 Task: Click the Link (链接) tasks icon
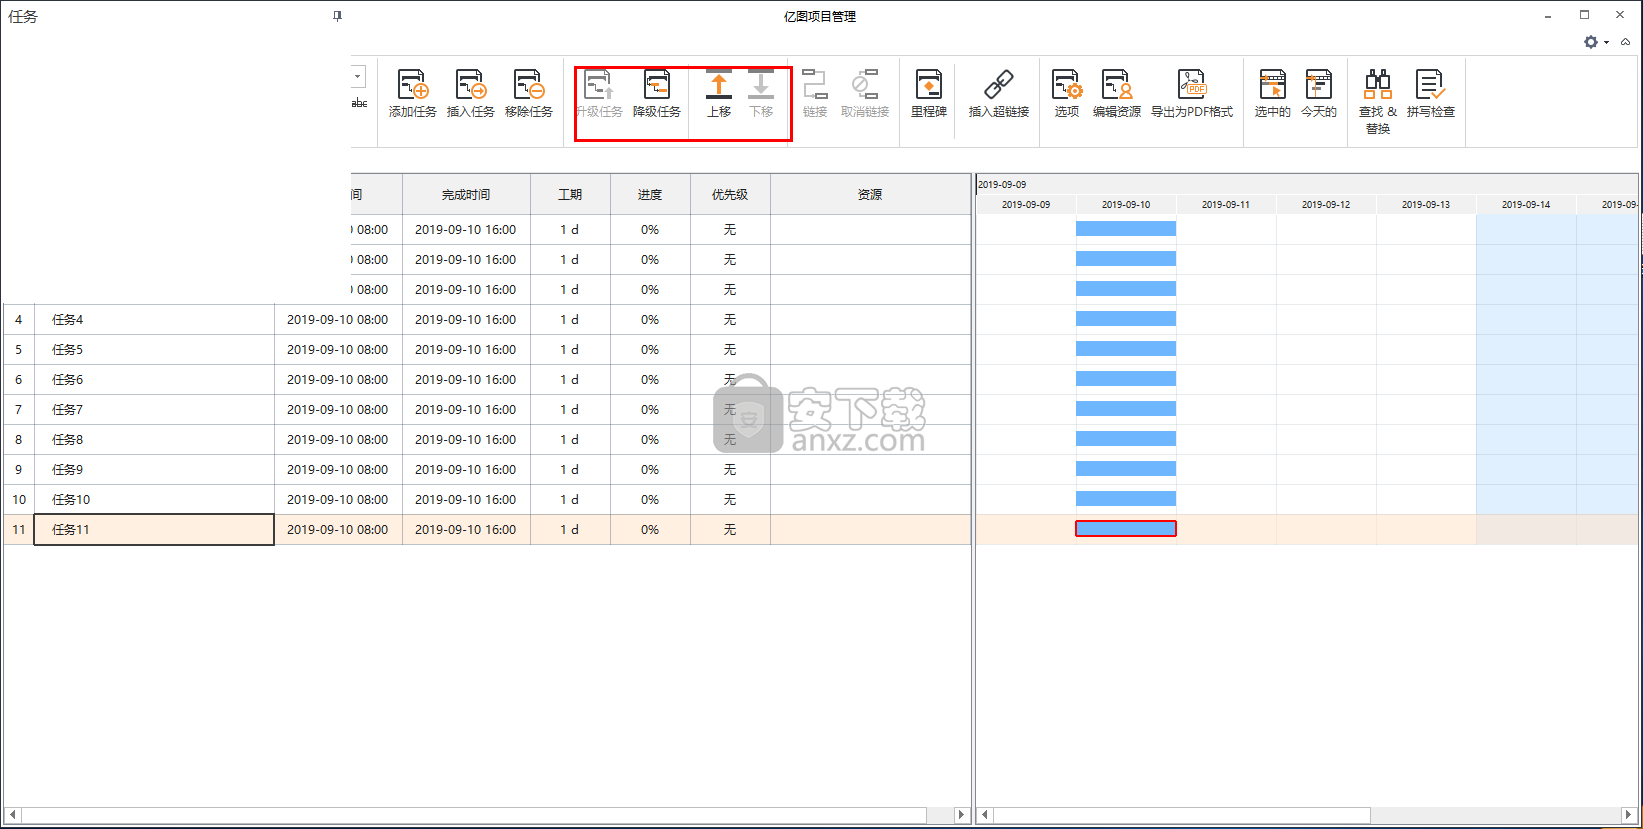click(x=815, y=93)
